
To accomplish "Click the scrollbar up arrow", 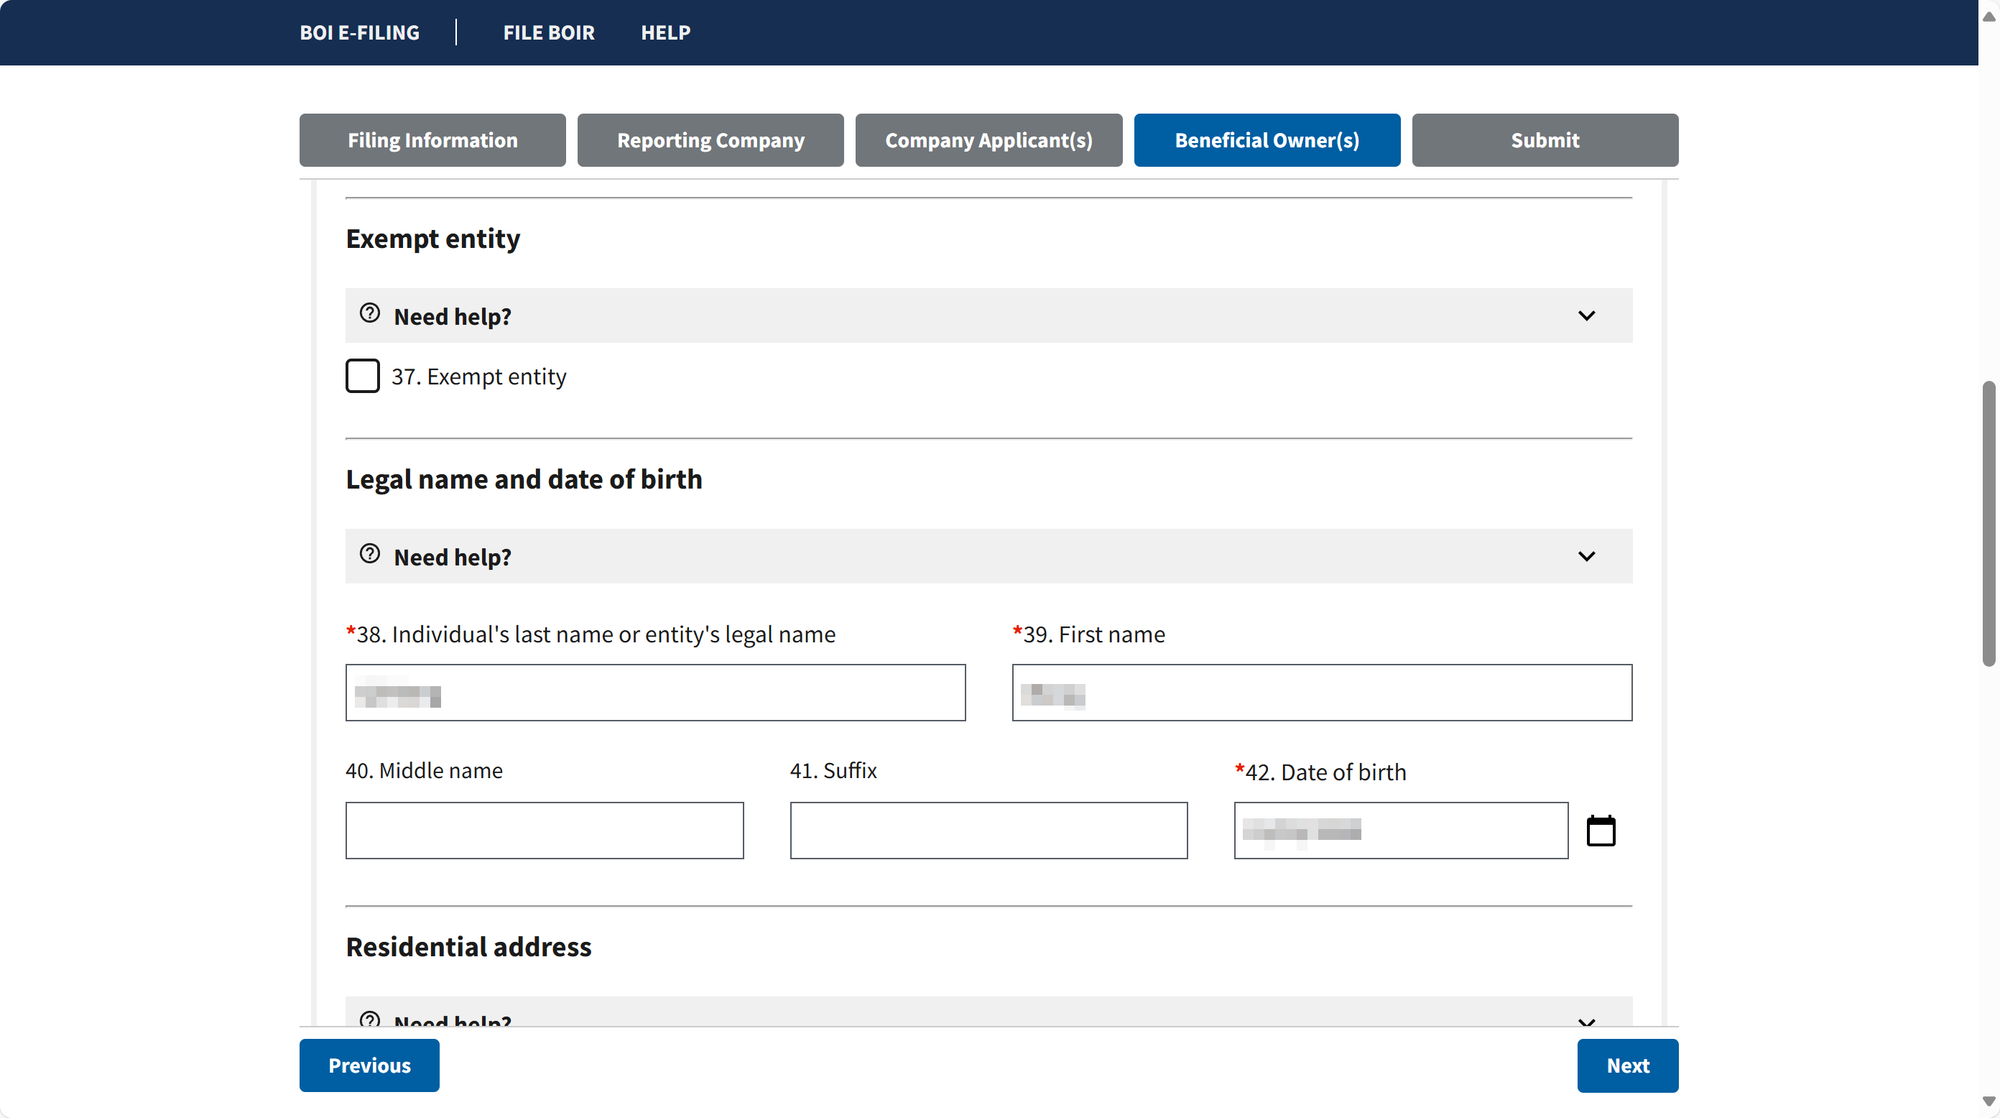I will (1989, 16).
